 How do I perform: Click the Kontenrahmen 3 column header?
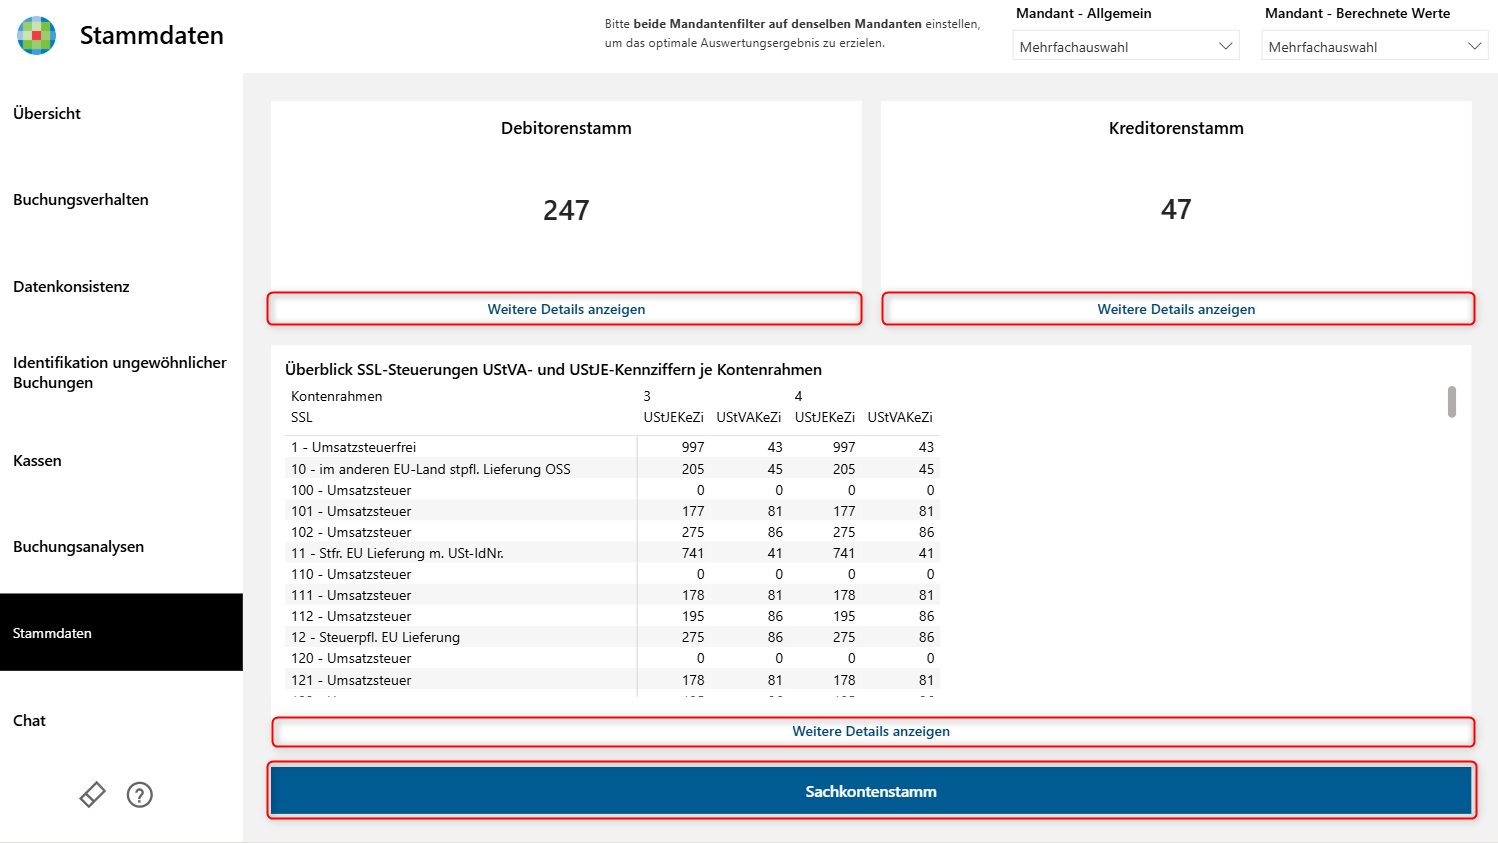point(647,396)
